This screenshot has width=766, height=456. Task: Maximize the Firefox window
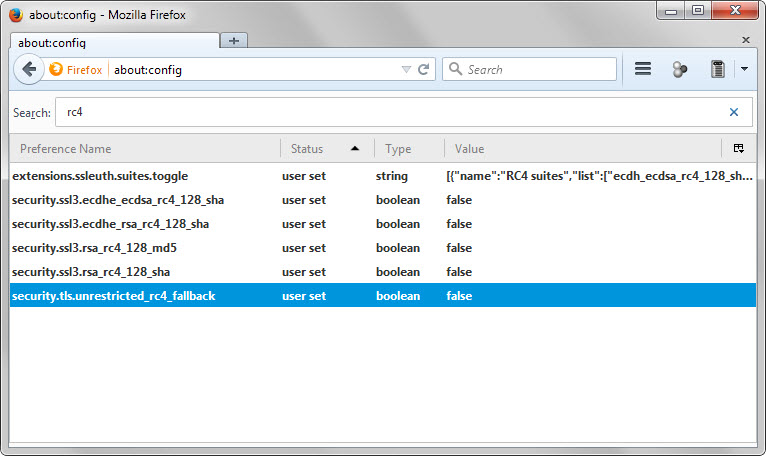[x=698, y=11]
